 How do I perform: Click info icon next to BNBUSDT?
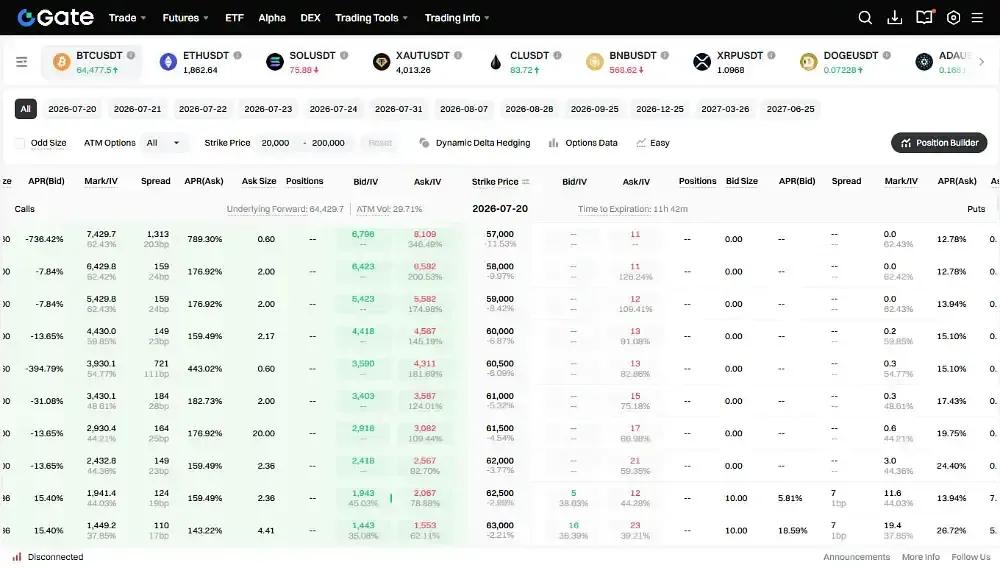click(x=665, y=55)
